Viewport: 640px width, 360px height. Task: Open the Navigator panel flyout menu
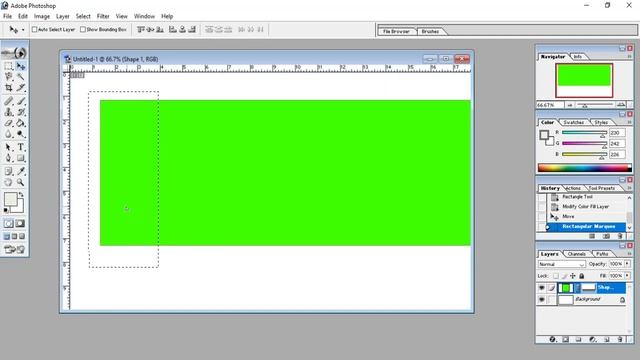(629, 57)
